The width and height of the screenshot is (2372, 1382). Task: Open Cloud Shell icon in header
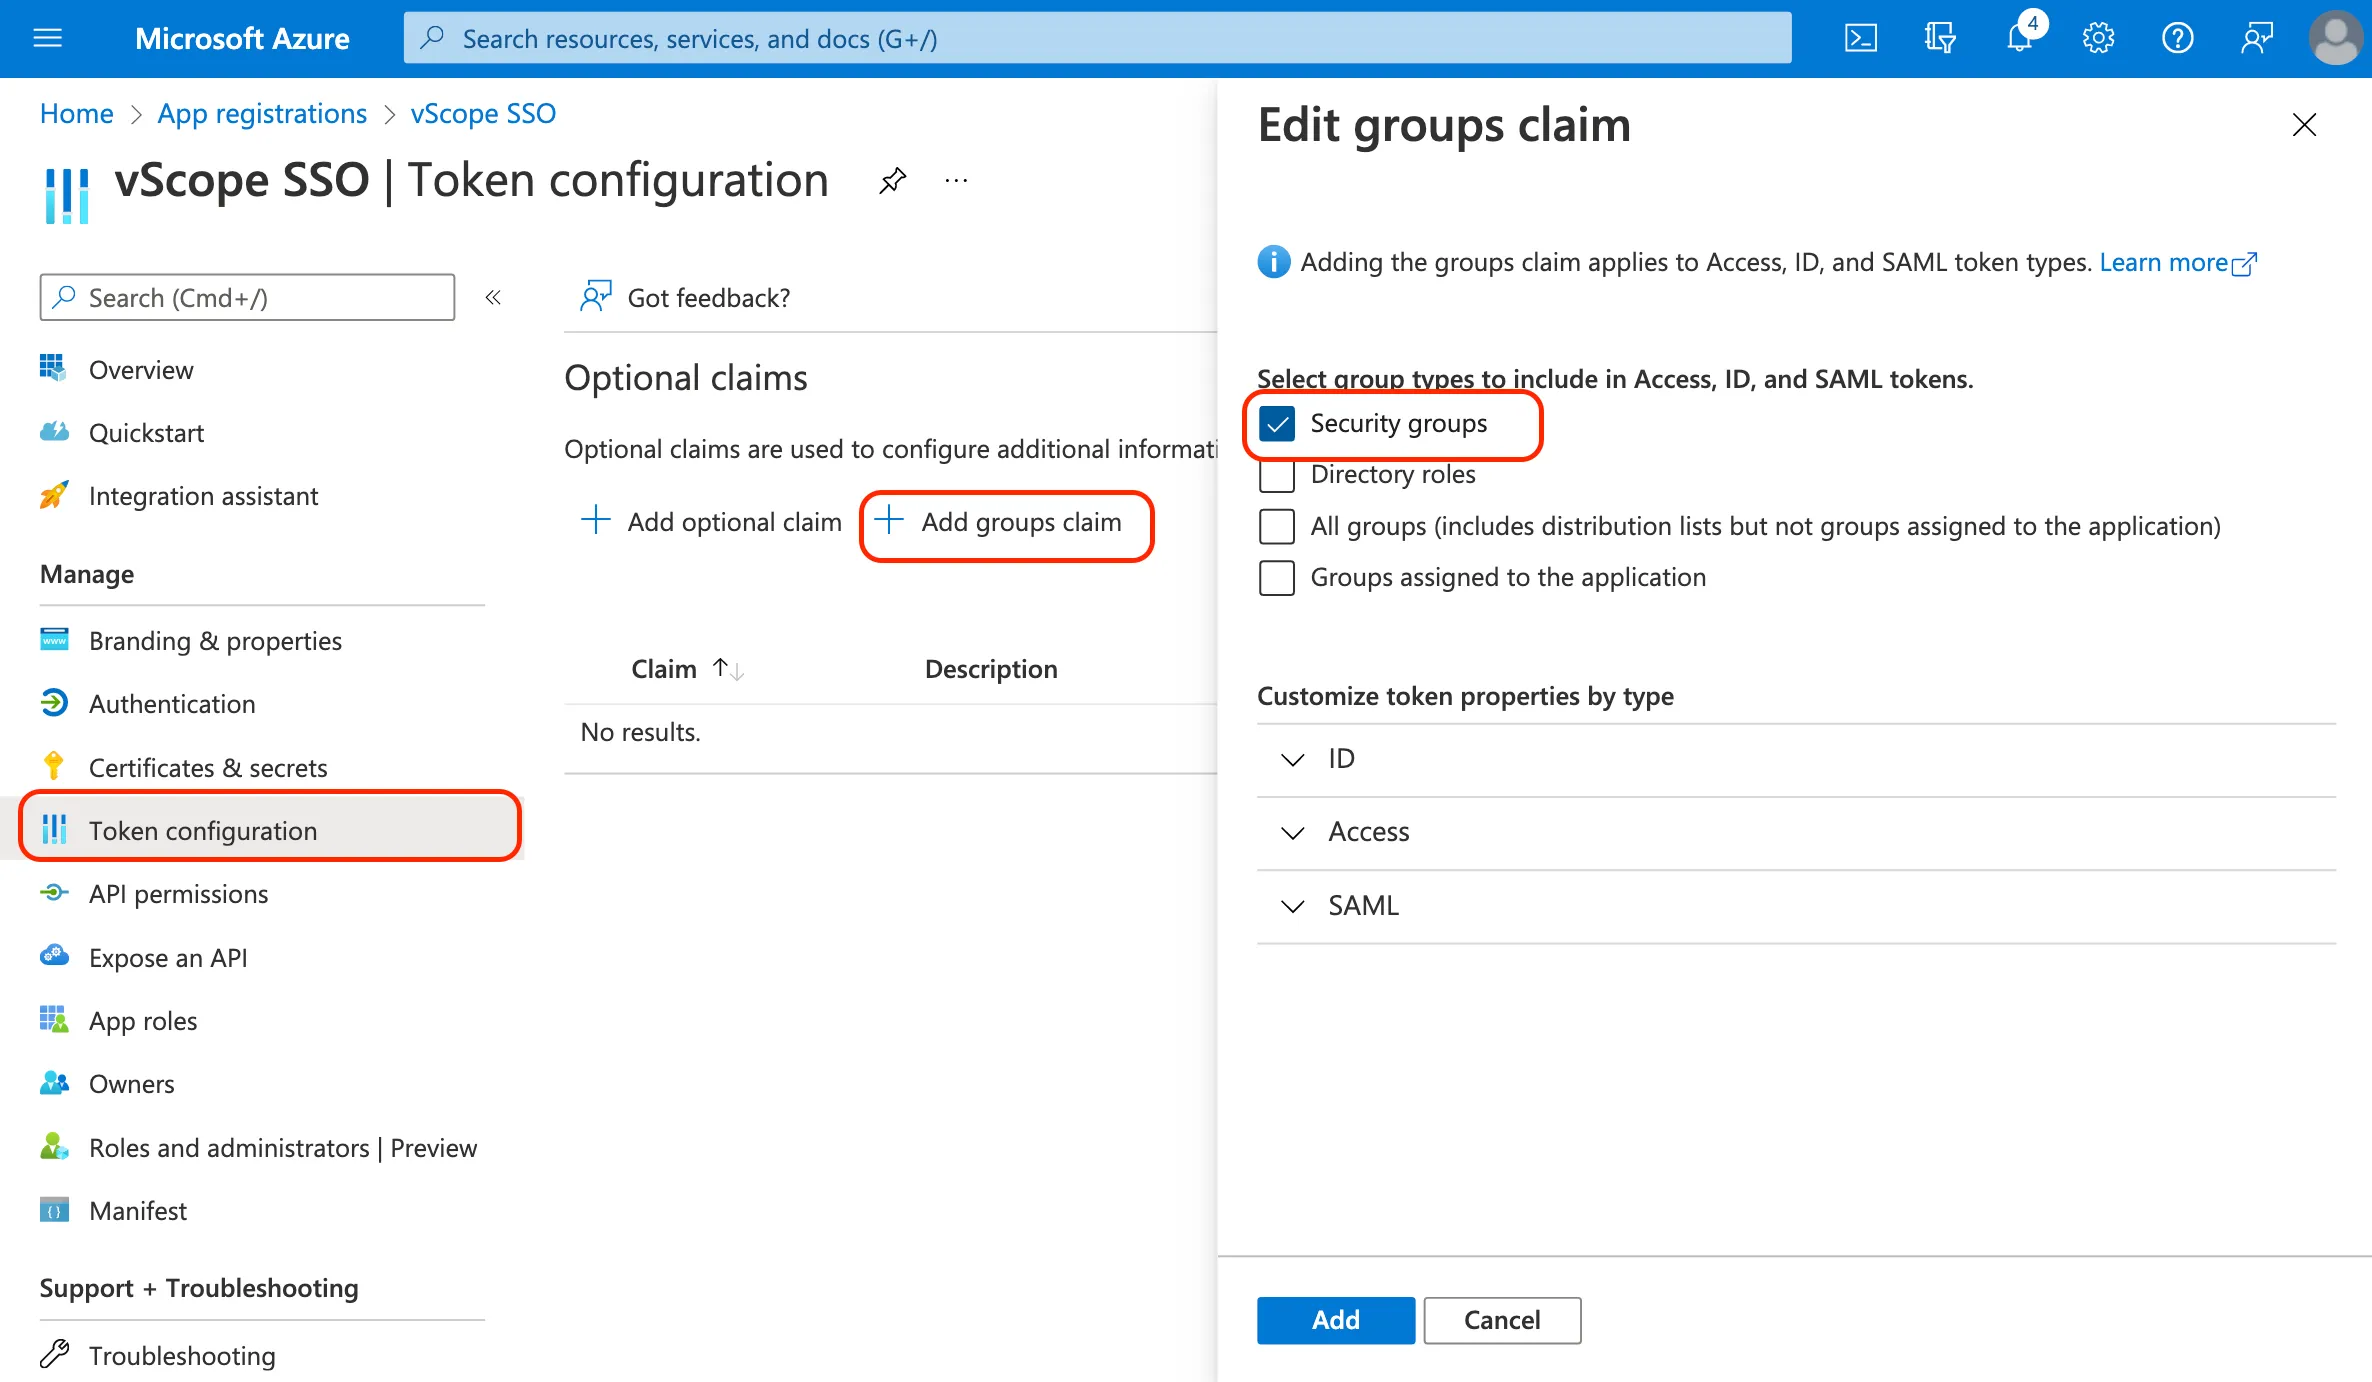pyautogui.click(x=1860, y=38)
